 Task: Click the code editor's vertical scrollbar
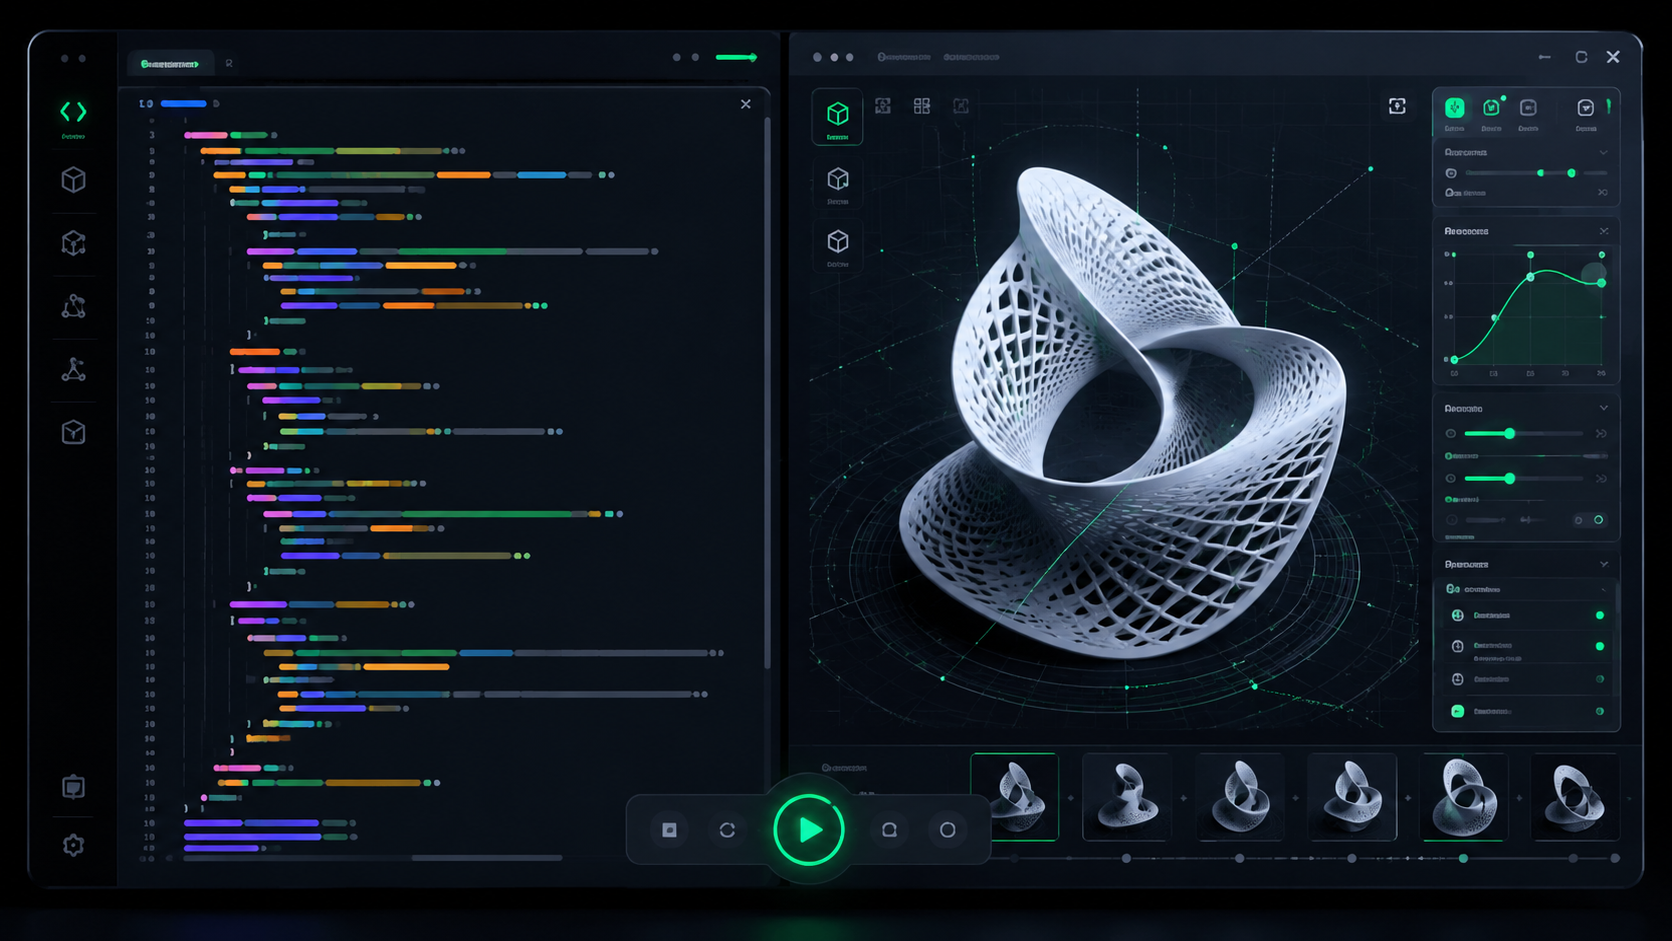pos(767,392)
